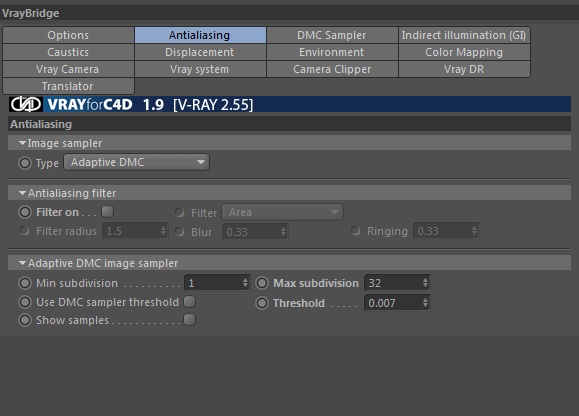The image size is (579, 416).
Task: Toggle Use DMC sampler threshold checkbox
Action: 189,302
